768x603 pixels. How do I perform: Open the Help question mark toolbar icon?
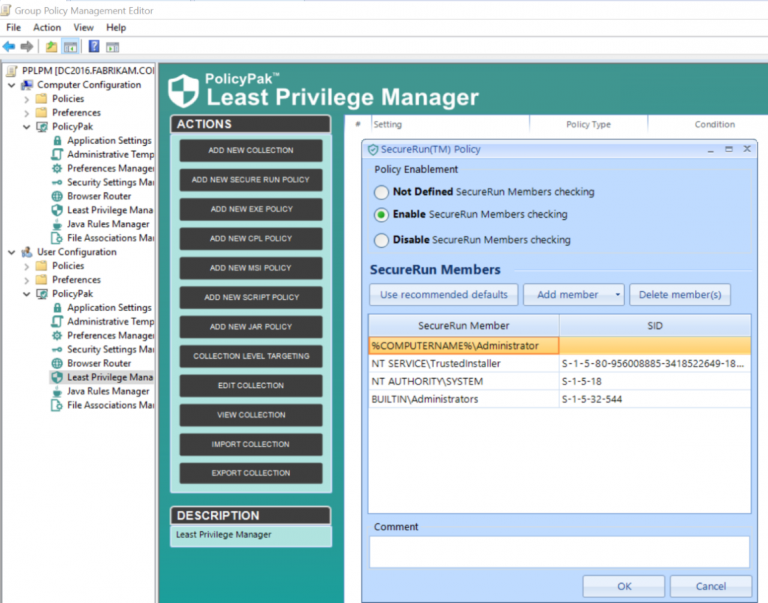(x=94, y=47)
